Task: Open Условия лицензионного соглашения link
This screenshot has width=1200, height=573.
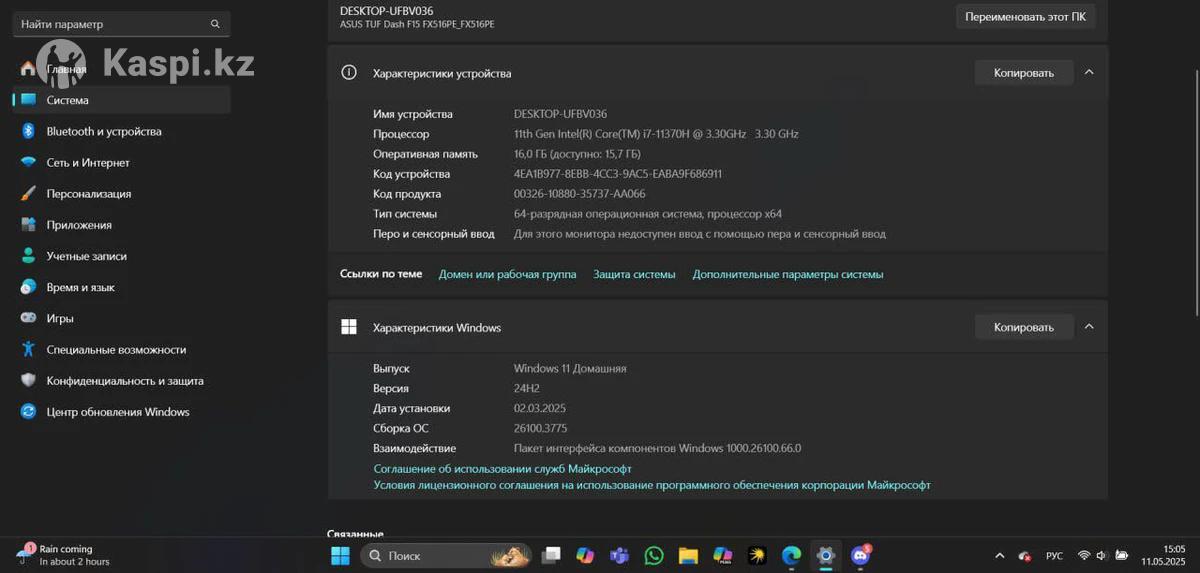Action: (652, 485)
